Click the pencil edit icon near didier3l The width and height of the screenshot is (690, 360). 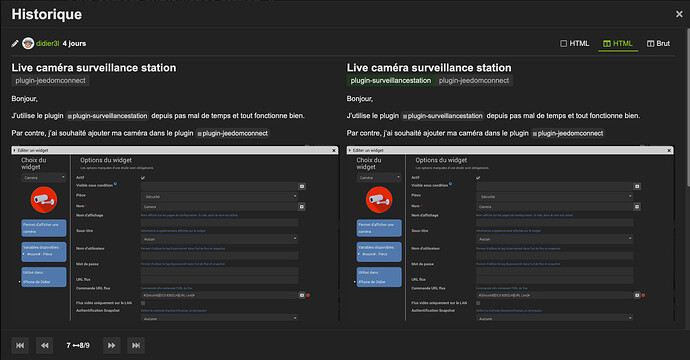(15, 43)
